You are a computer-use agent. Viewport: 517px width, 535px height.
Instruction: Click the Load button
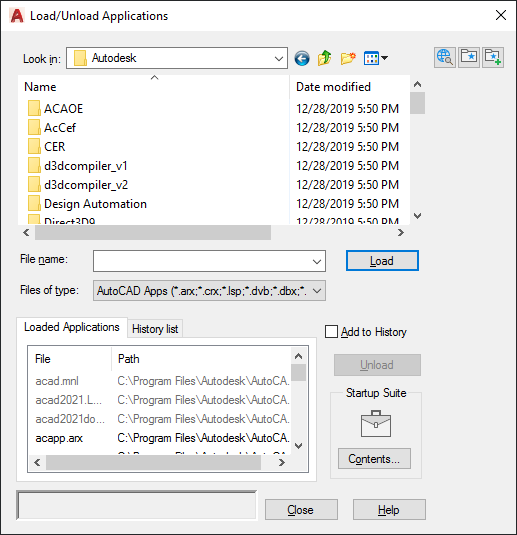tap(382, 261)
